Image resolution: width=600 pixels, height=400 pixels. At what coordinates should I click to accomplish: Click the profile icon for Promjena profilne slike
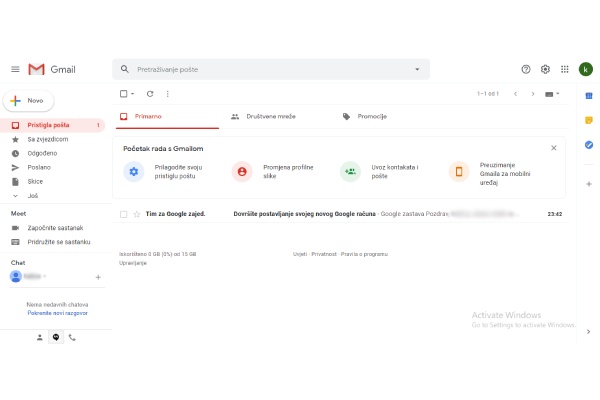coord(242,171)
